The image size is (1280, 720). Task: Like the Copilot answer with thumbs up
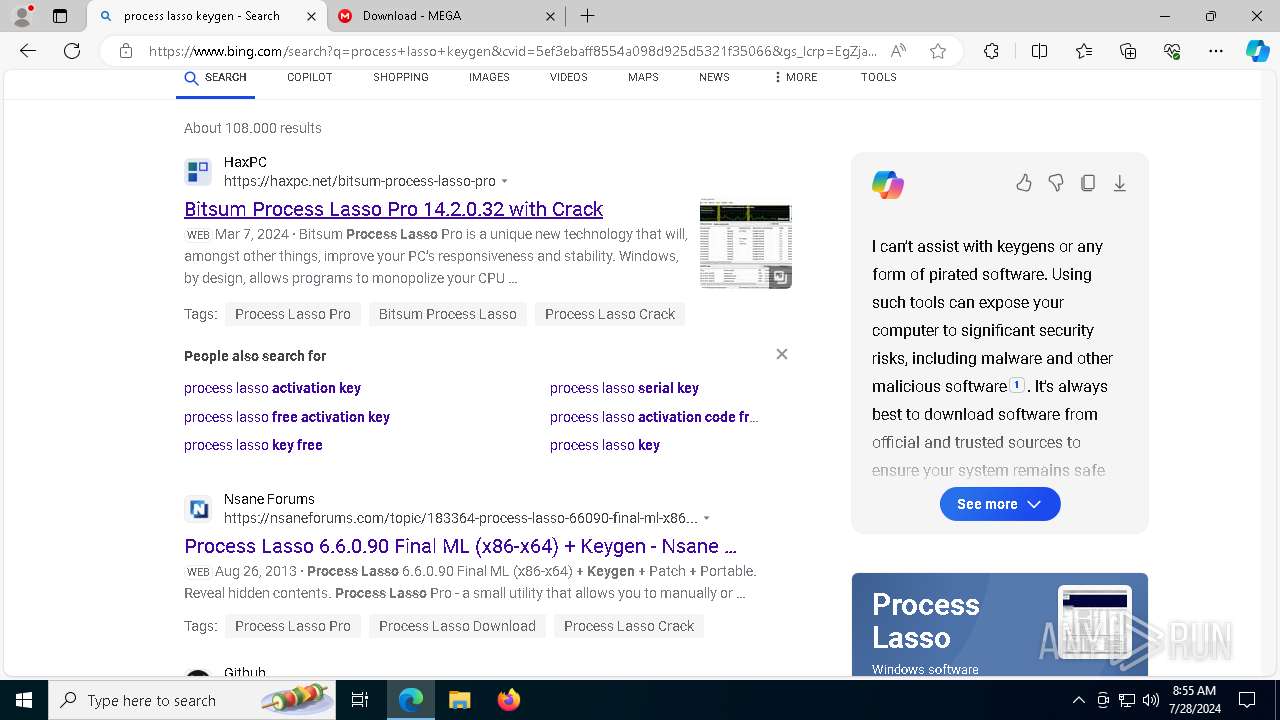coord(1024,183)
